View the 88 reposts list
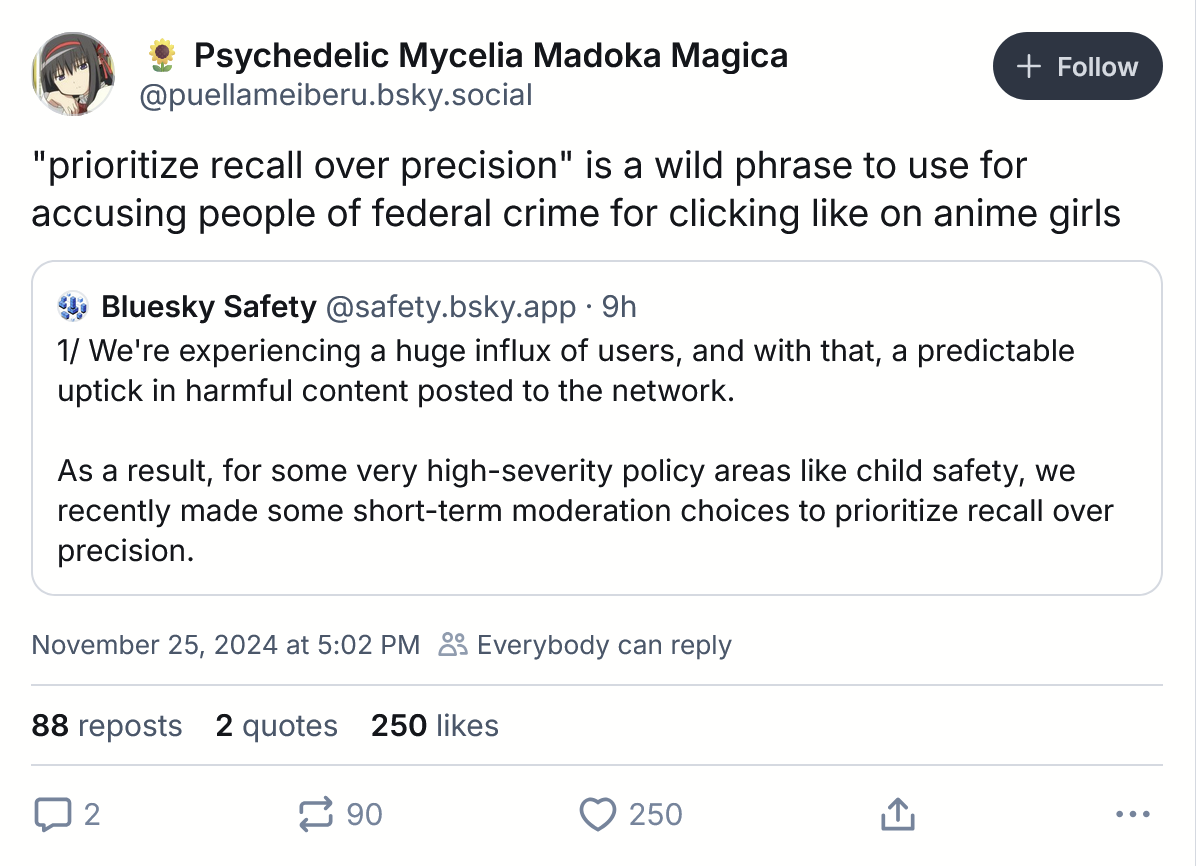The height and width of the screenshot is (866, 1196). (x=107, y=725)
